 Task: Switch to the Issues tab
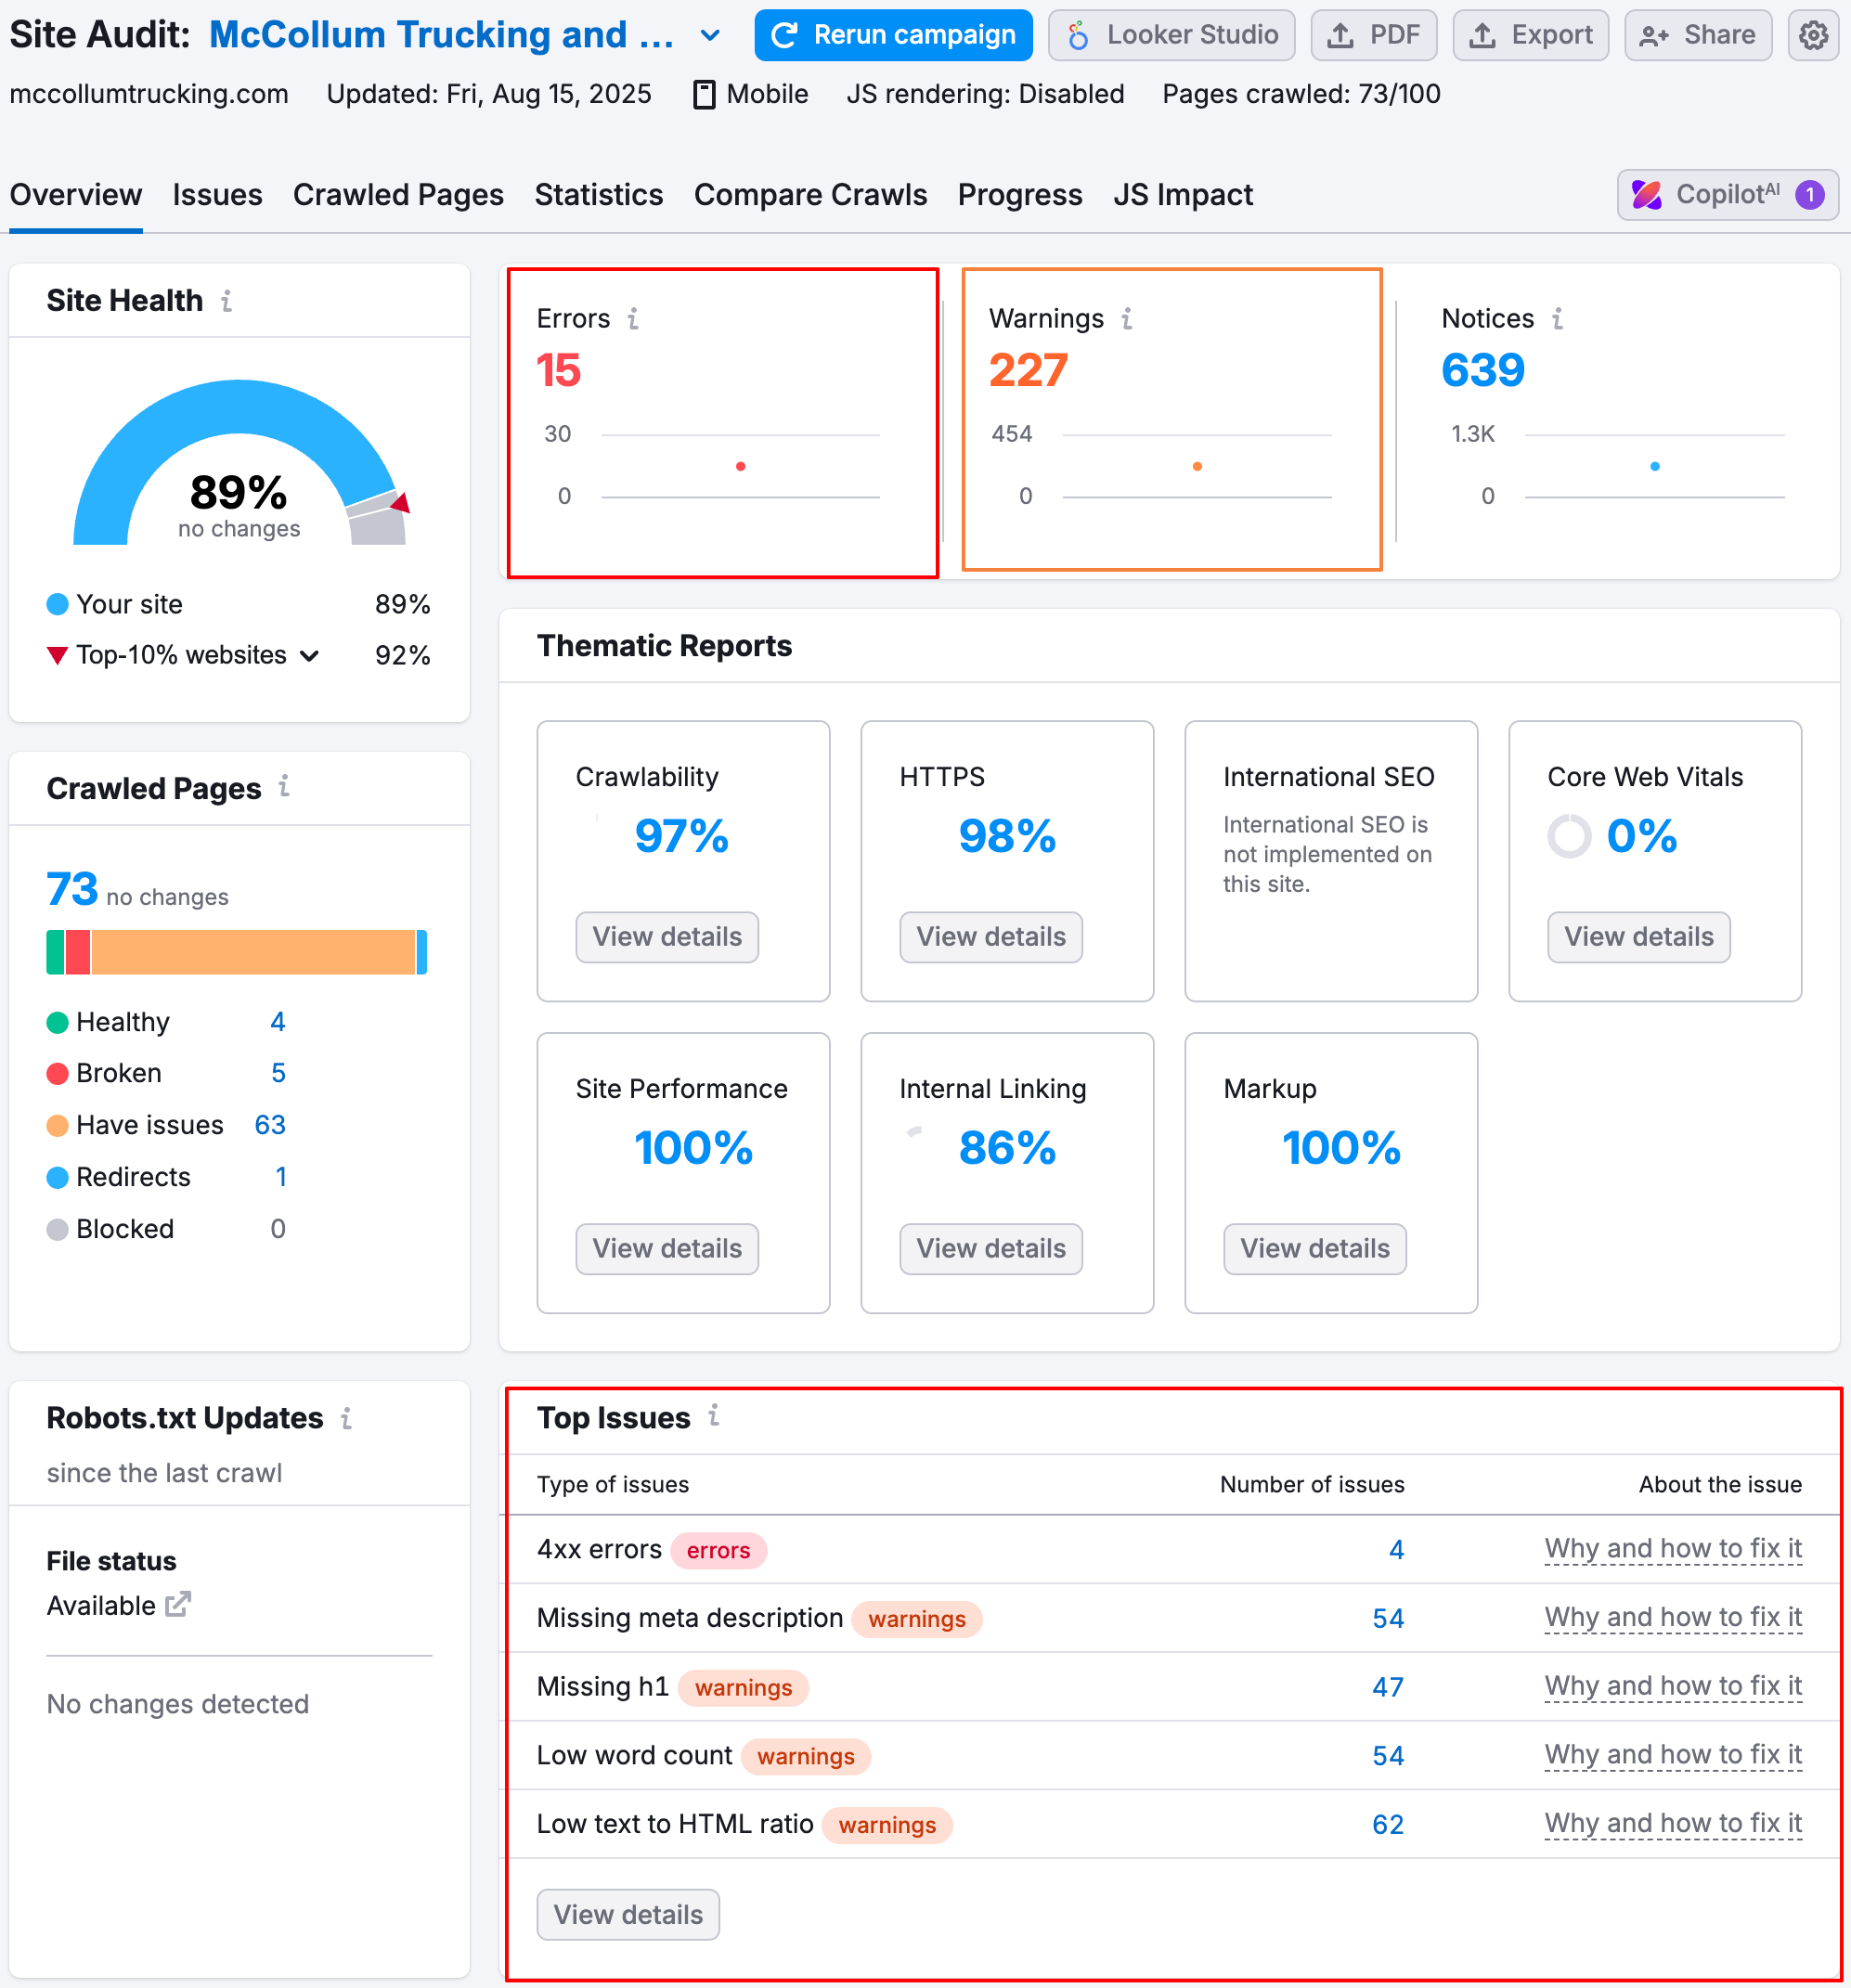(x=217, y=195)
